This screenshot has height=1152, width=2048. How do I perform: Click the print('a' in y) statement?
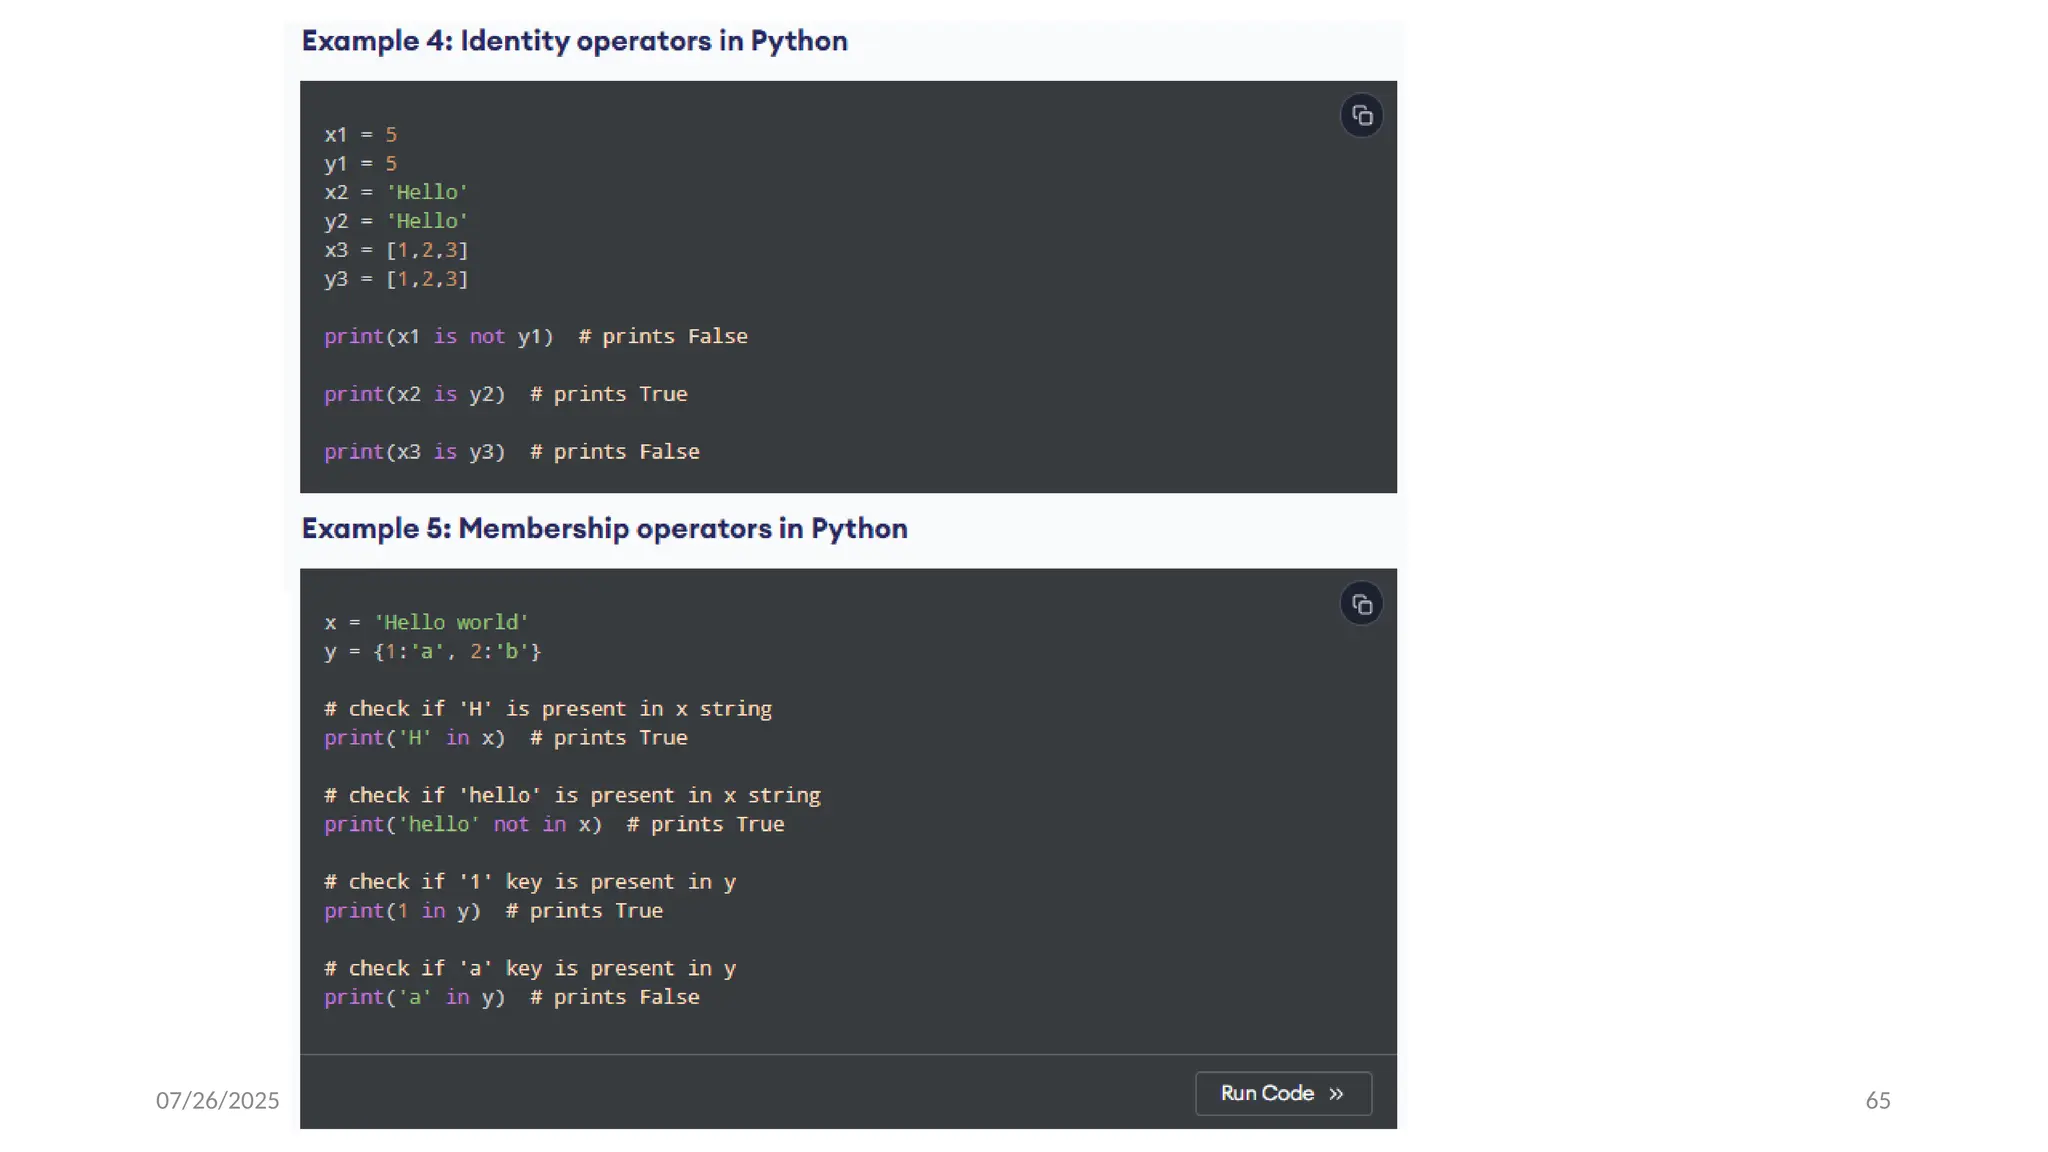414,998
